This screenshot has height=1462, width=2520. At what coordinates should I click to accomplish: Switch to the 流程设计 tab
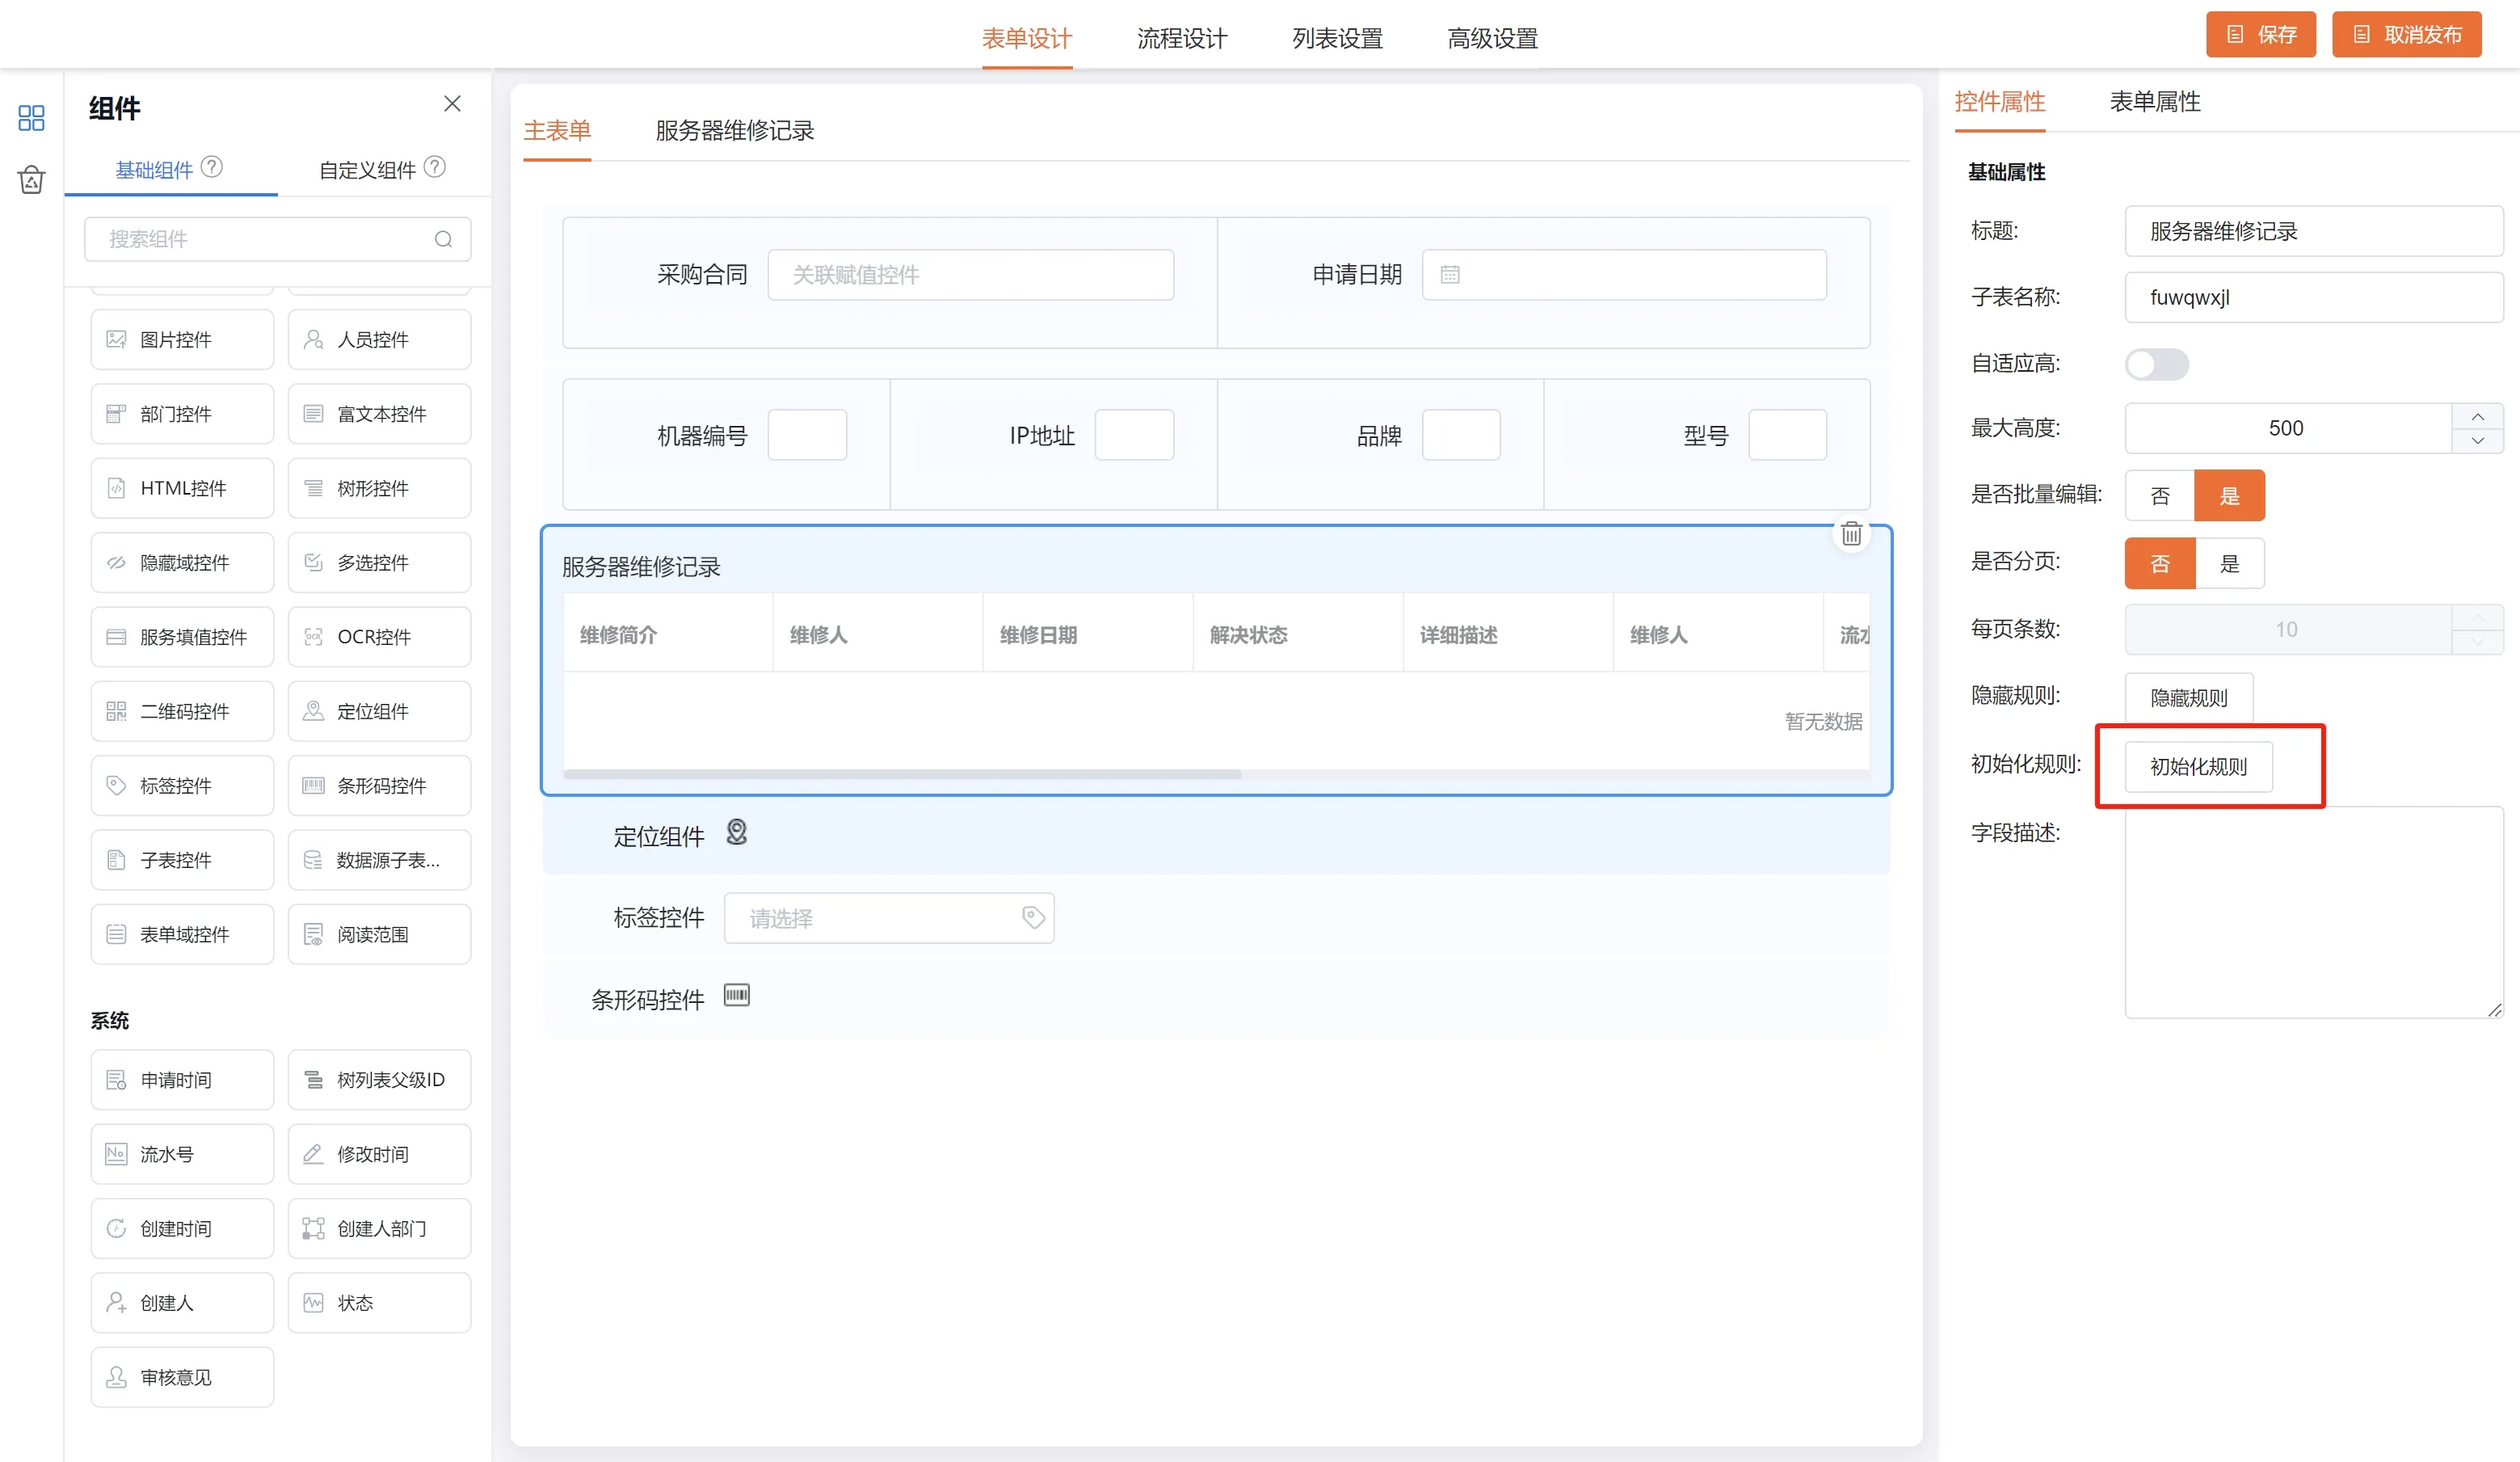[x=1181, y=38]
